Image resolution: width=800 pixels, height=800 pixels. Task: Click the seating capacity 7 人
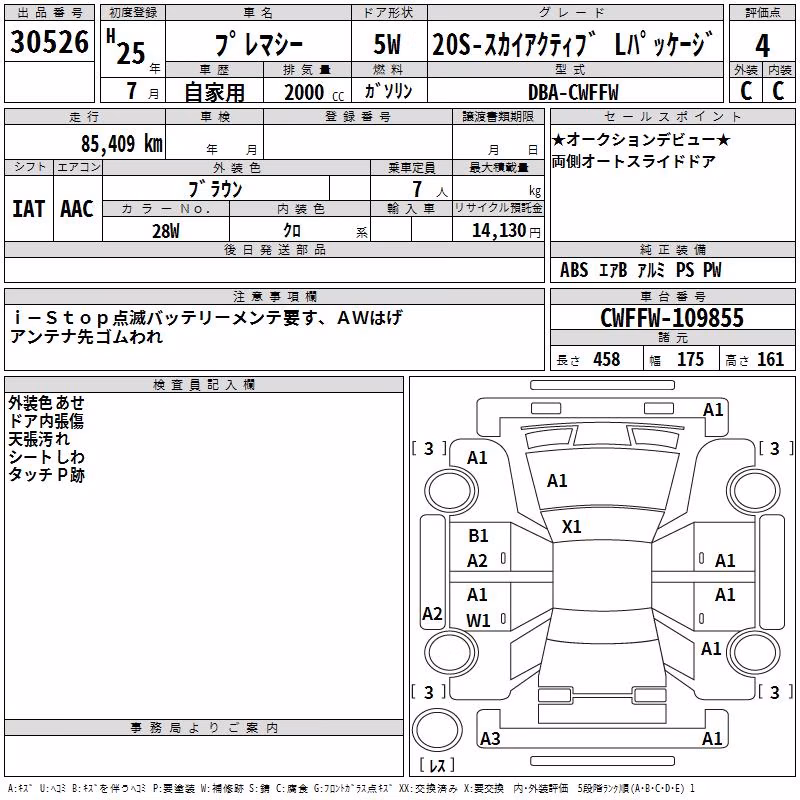(430, 189)
